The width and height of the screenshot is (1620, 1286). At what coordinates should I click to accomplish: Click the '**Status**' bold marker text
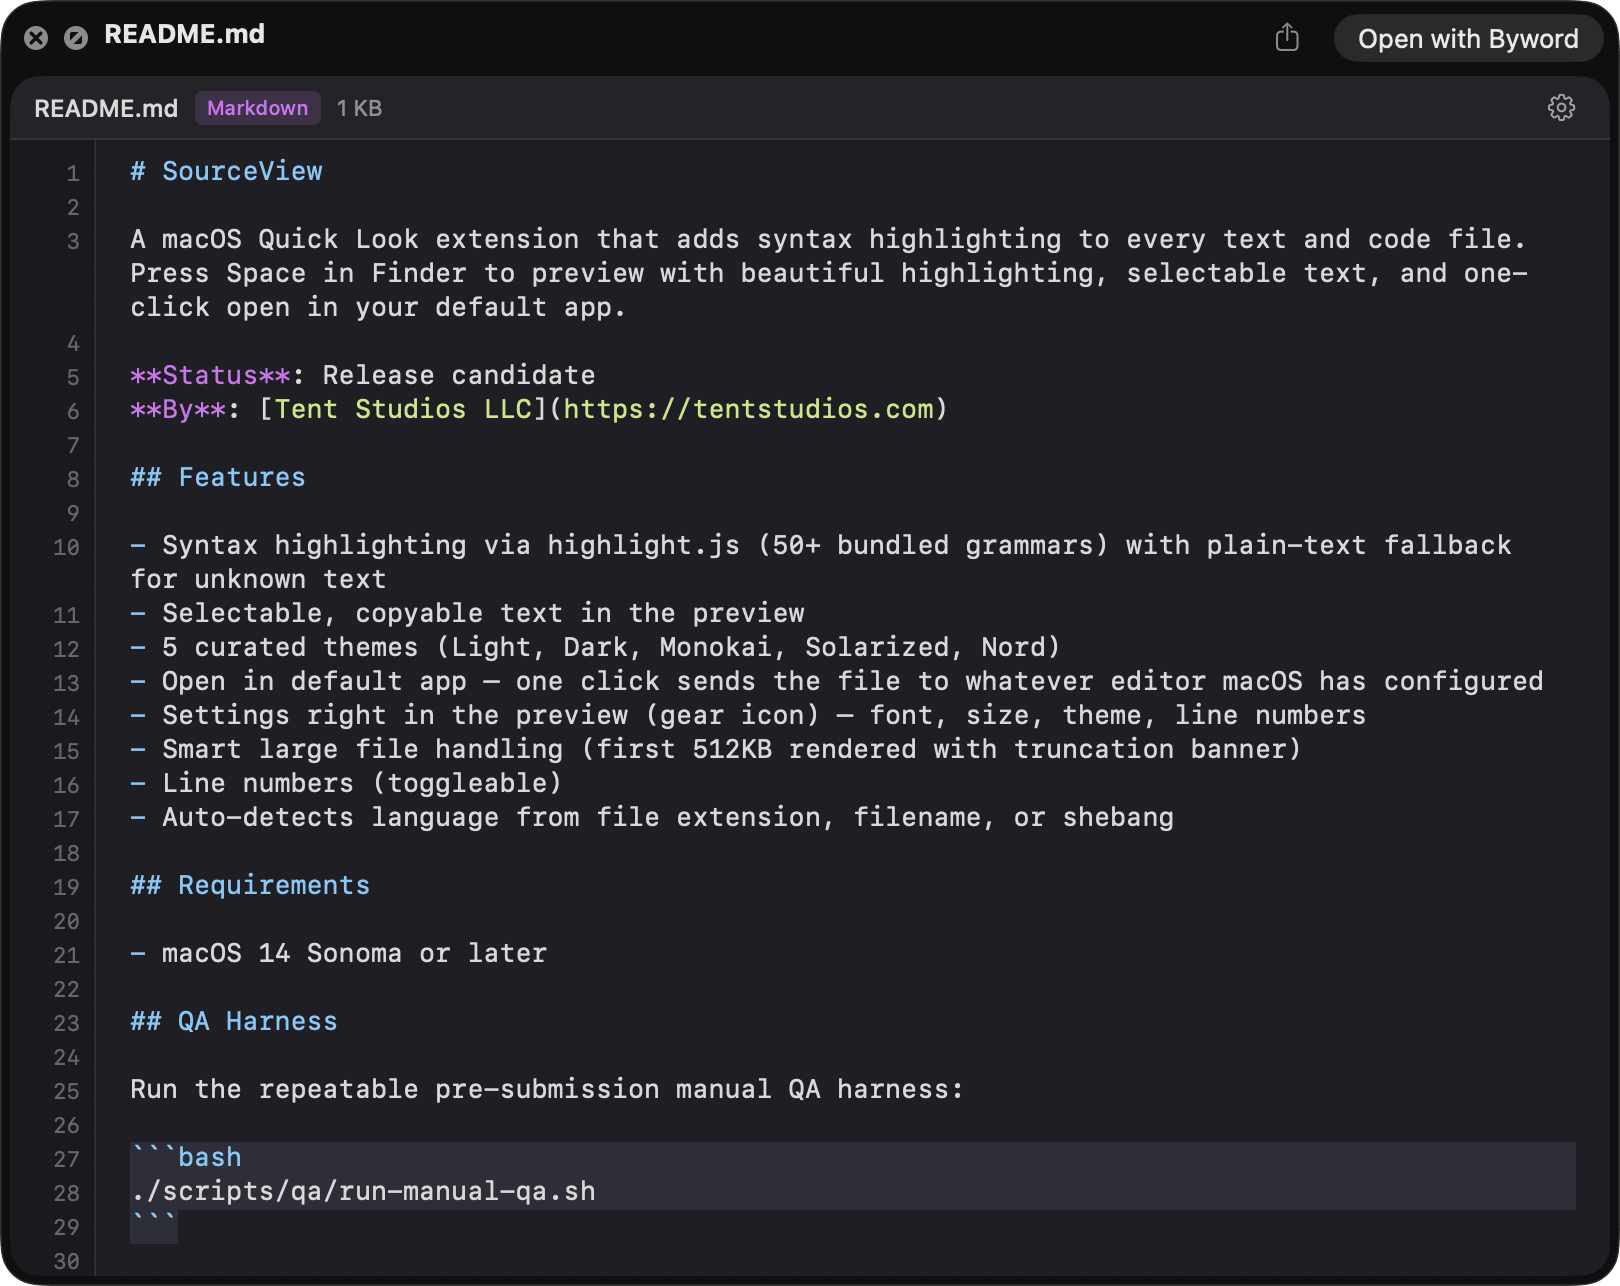pyautogui.click(x=210, y=375)
